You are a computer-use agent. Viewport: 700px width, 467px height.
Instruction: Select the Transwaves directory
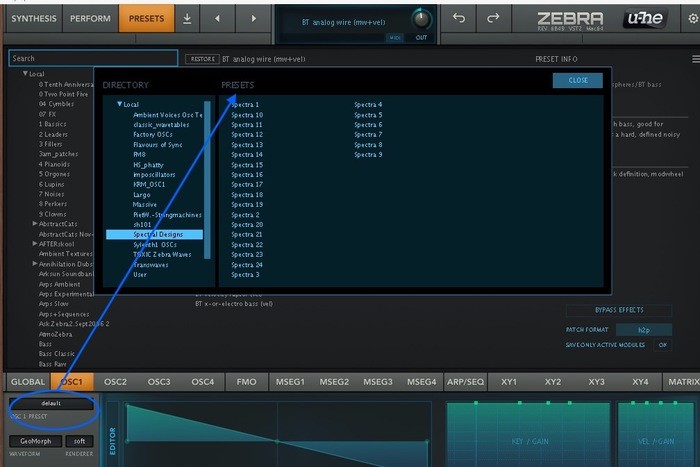(151, 265)
